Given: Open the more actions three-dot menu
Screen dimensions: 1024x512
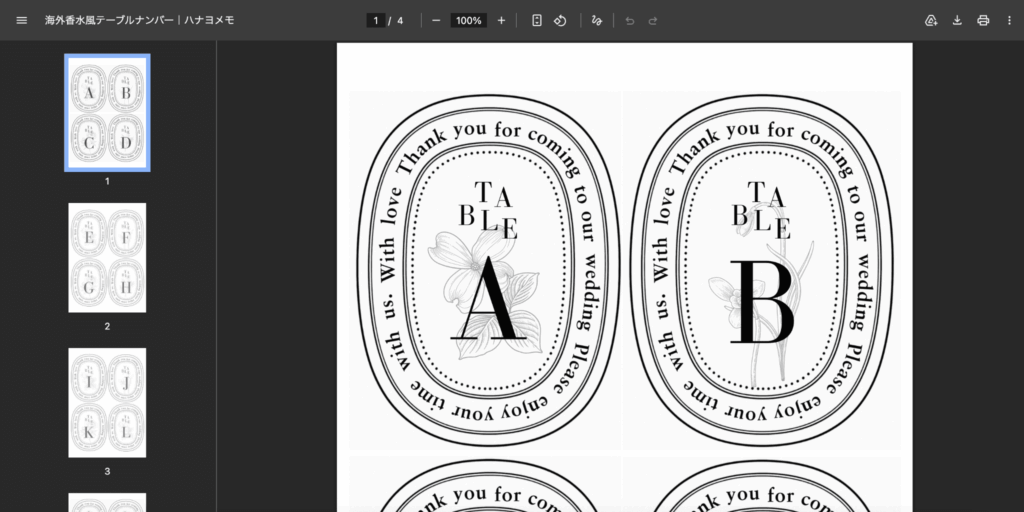Looking at the screenshot, I should [x=1010, y=20].
